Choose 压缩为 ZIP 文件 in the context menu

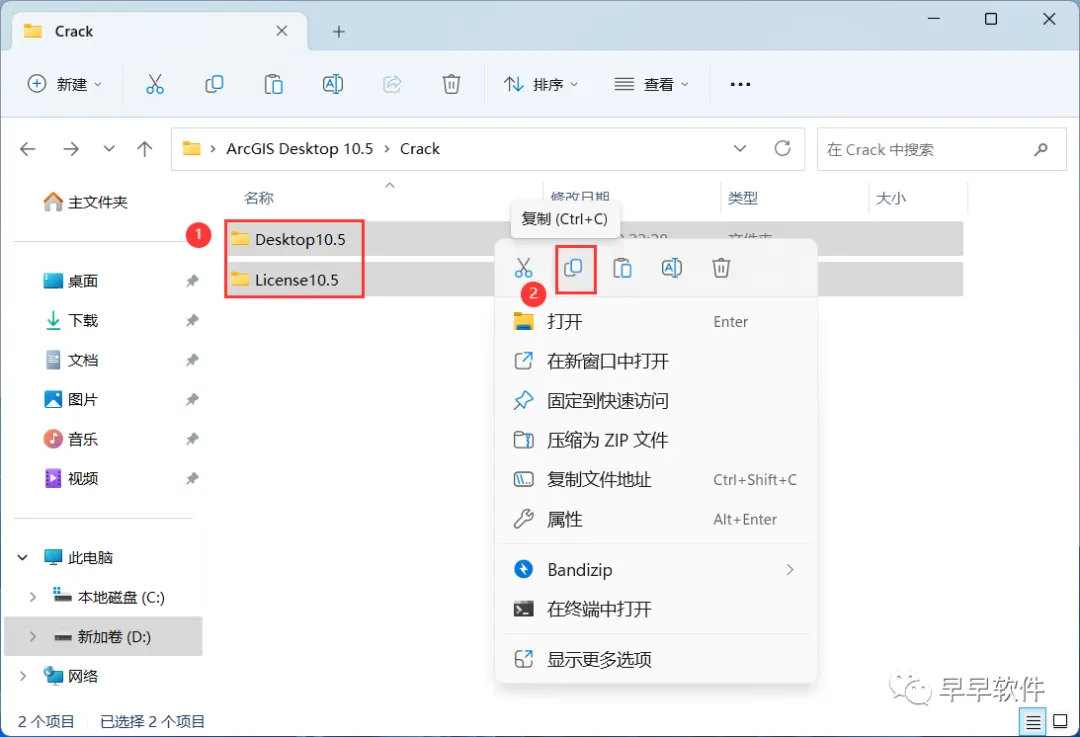656,440
